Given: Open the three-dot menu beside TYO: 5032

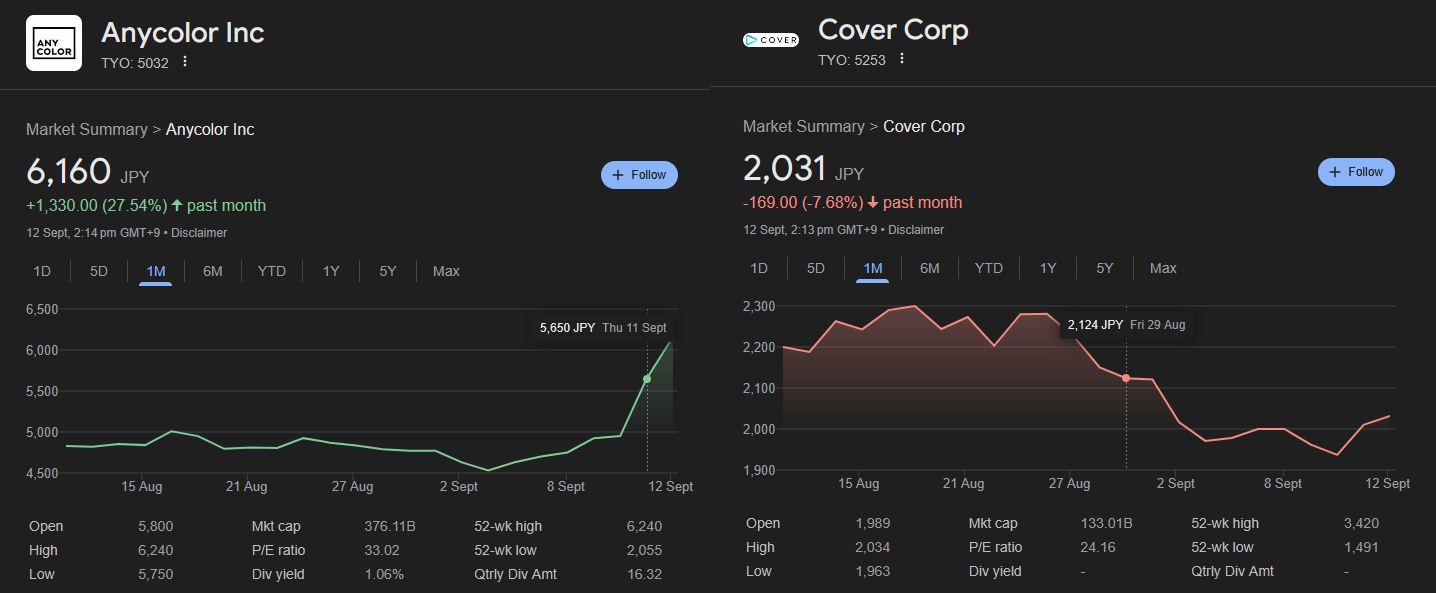Looking at the screenshot, I should coord(185,62).
